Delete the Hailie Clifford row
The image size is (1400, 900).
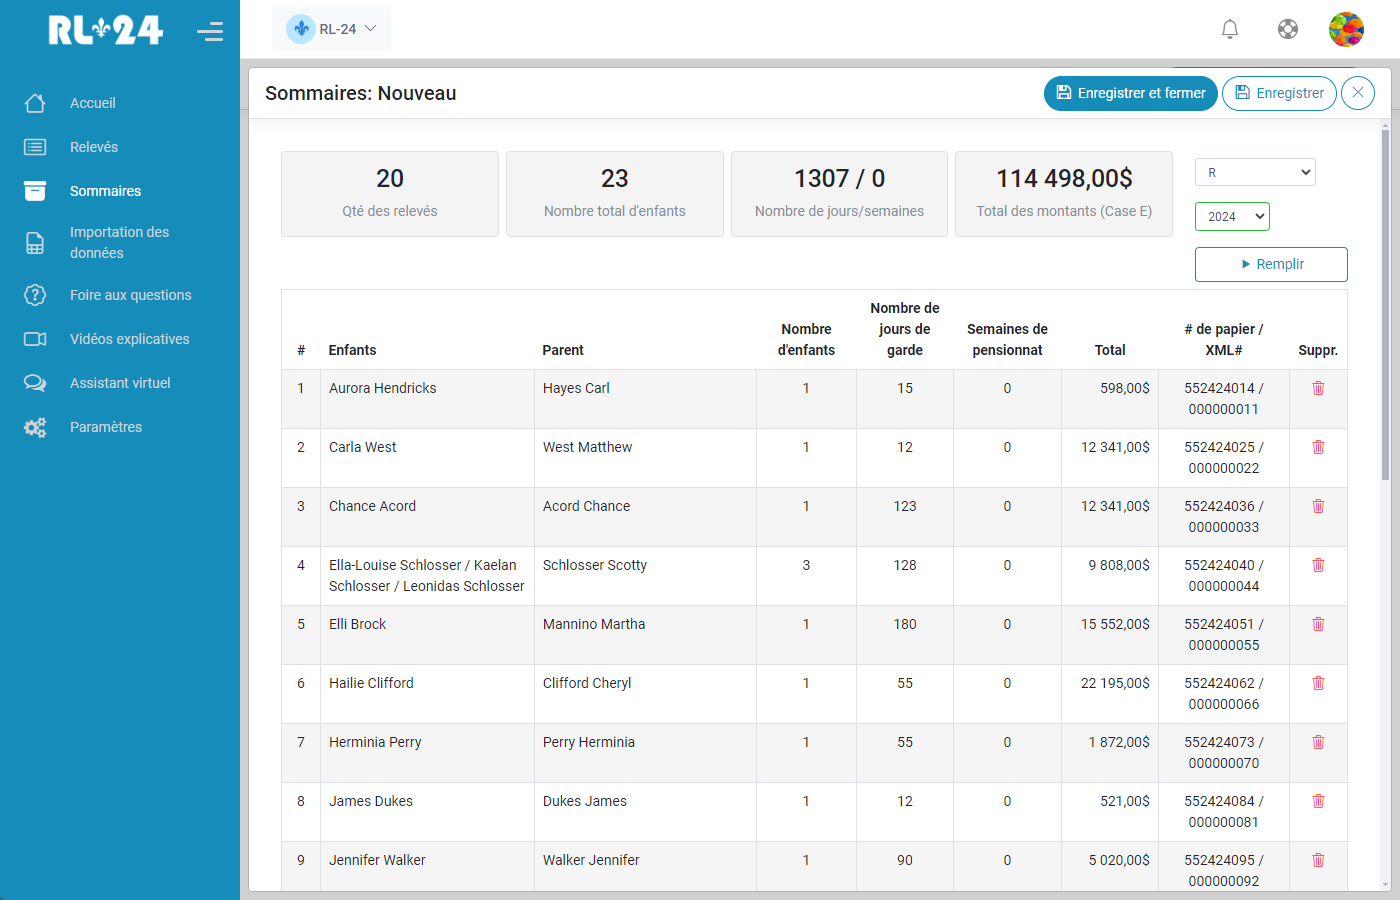coord(1318,683)
